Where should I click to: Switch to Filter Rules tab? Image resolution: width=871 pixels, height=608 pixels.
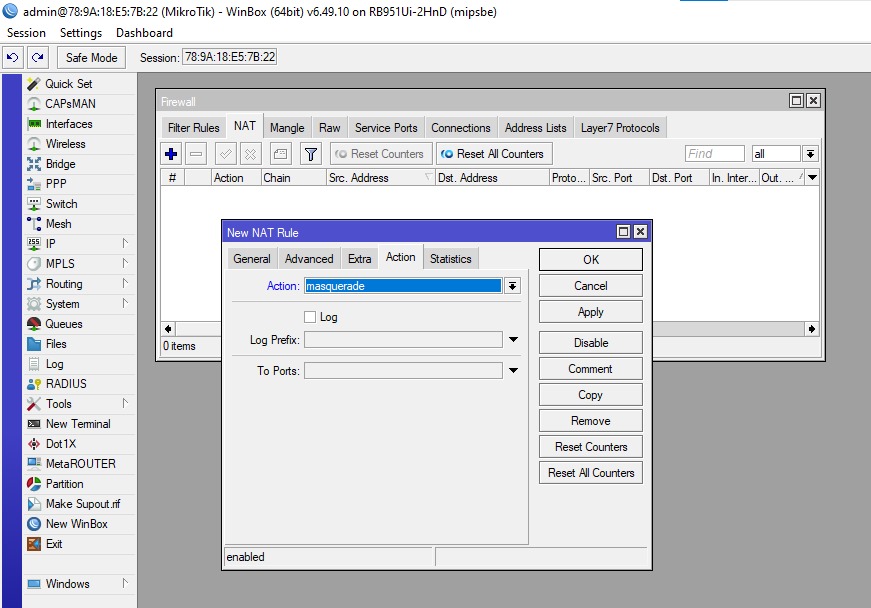point(193,128)
